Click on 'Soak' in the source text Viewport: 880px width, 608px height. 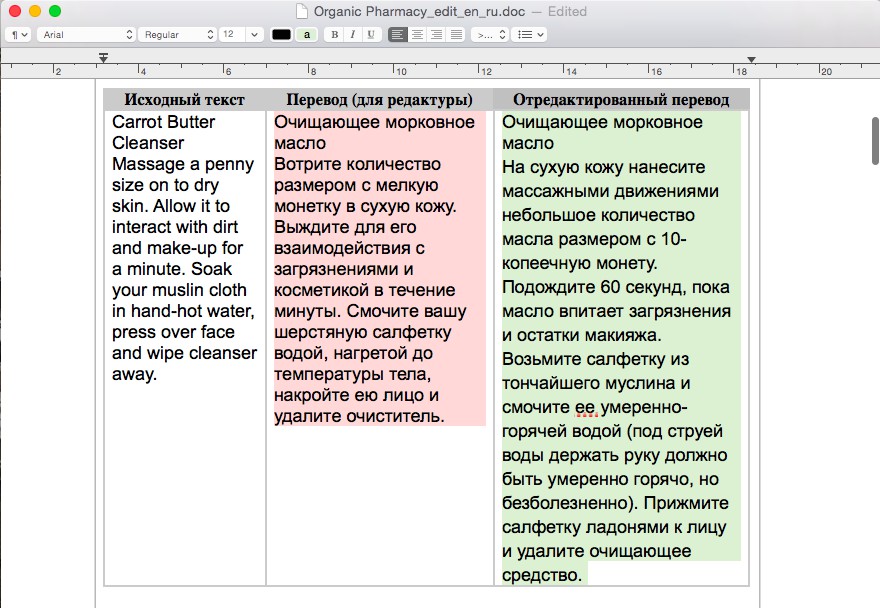coord(212,269)
